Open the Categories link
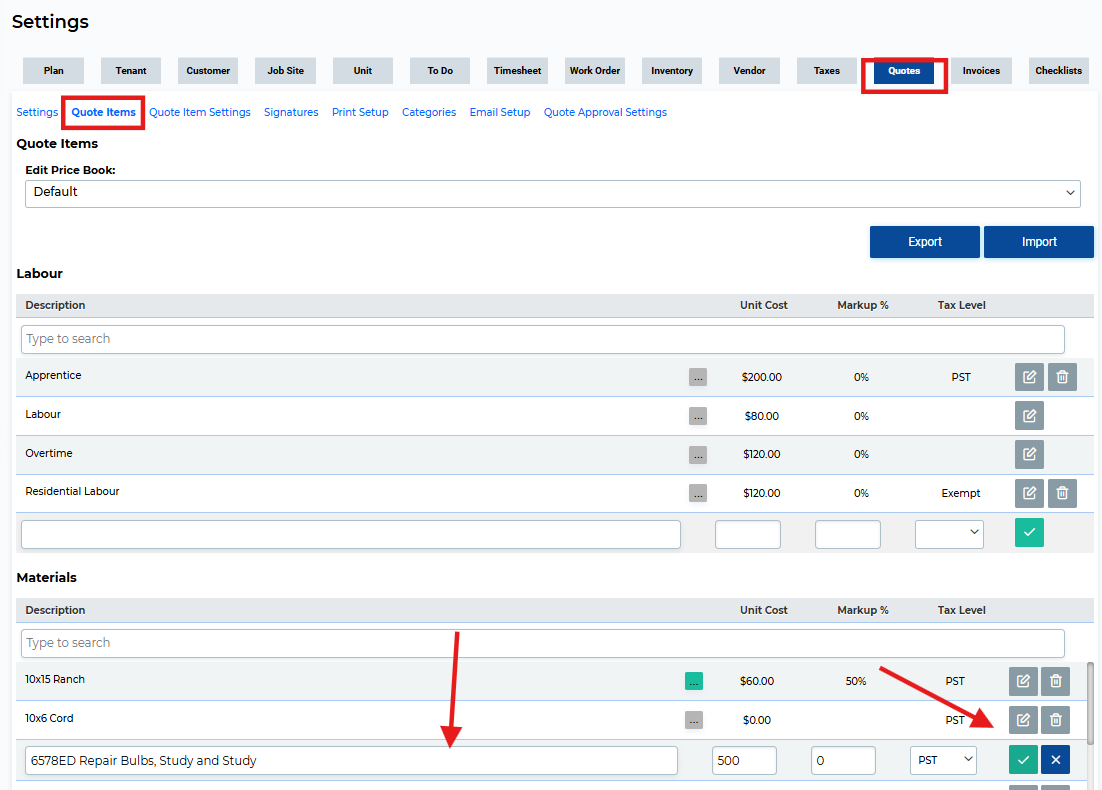The height and width of the screenshot is (790, 1102). (x=429, y=112)
